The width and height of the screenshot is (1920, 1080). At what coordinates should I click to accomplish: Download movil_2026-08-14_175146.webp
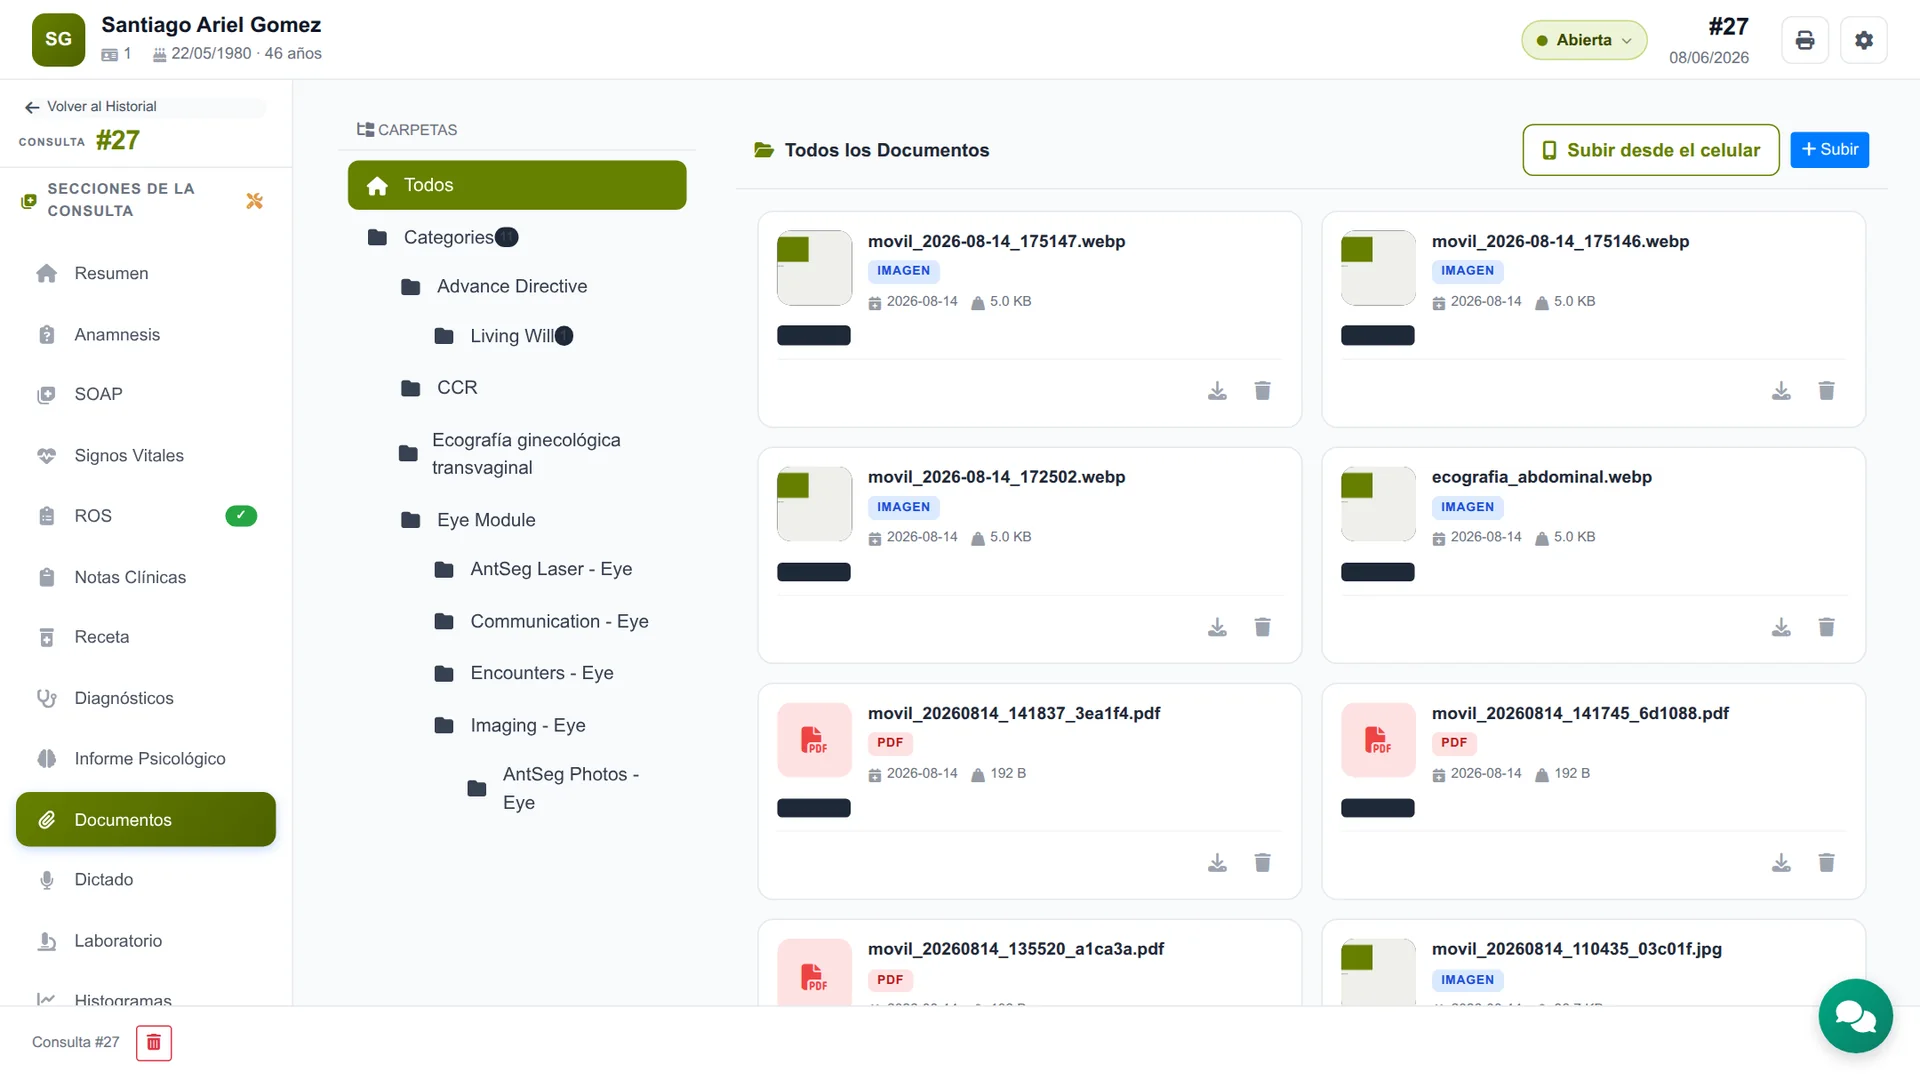pos(1781,391)
